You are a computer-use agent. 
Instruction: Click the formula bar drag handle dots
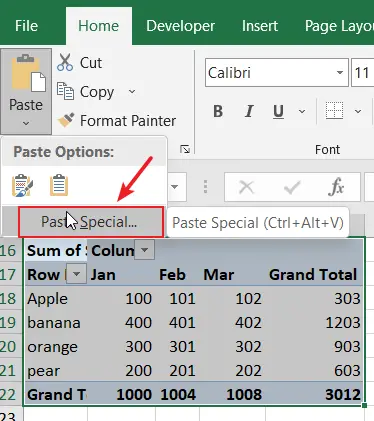(205, 187)
